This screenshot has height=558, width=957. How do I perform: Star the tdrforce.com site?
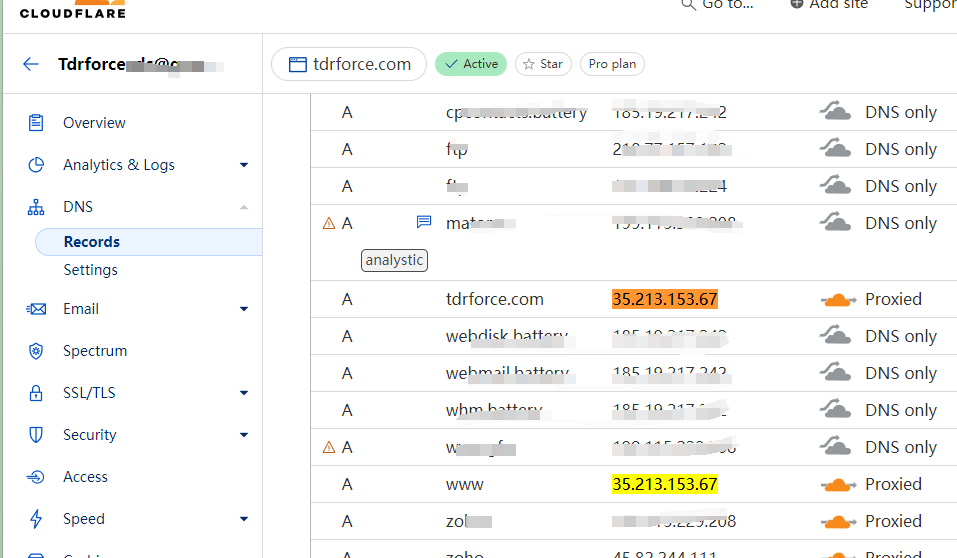coord(543,64)
